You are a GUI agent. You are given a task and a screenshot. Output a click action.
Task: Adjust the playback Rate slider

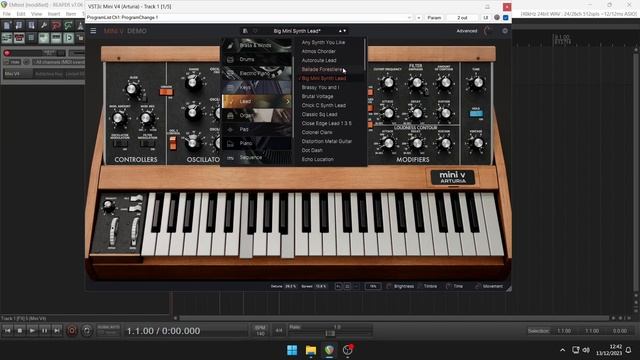[330, 333]
